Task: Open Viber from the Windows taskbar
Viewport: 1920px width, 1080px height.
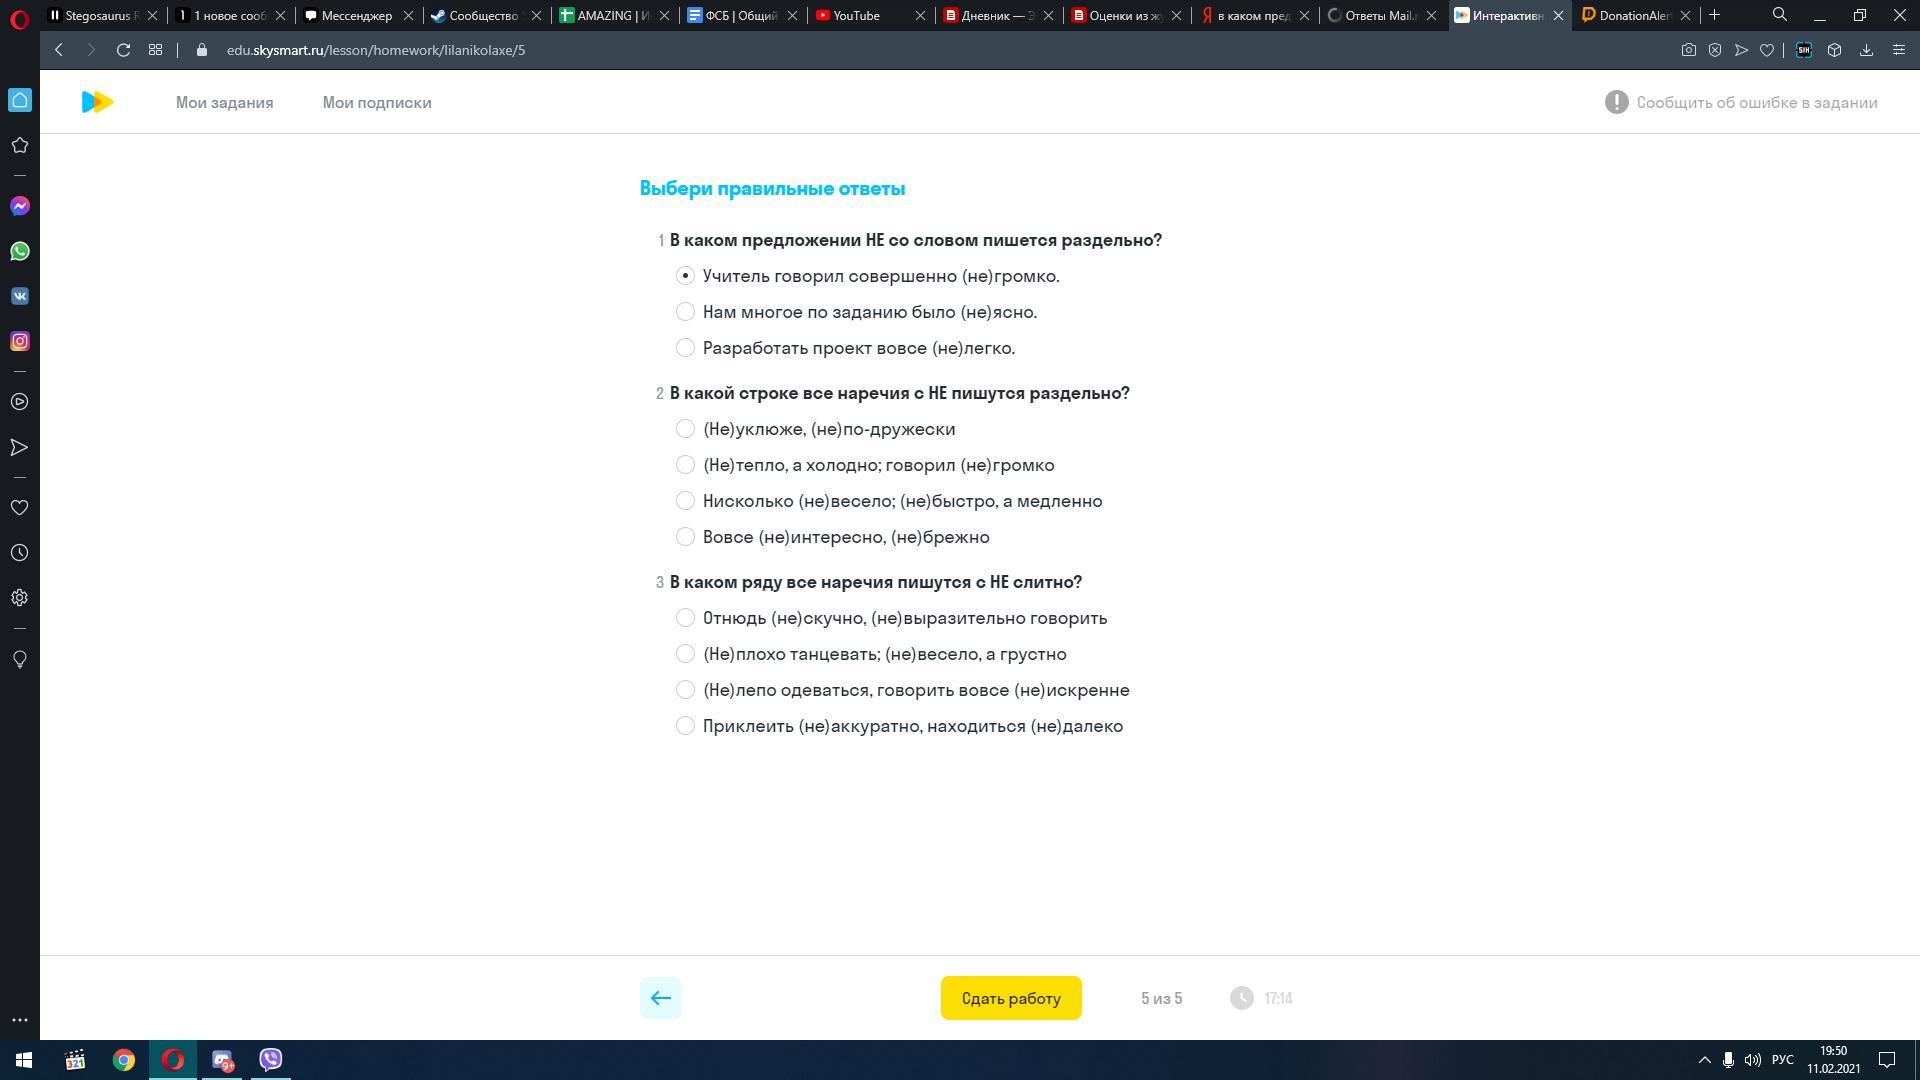Action: tap(270, 1059)
